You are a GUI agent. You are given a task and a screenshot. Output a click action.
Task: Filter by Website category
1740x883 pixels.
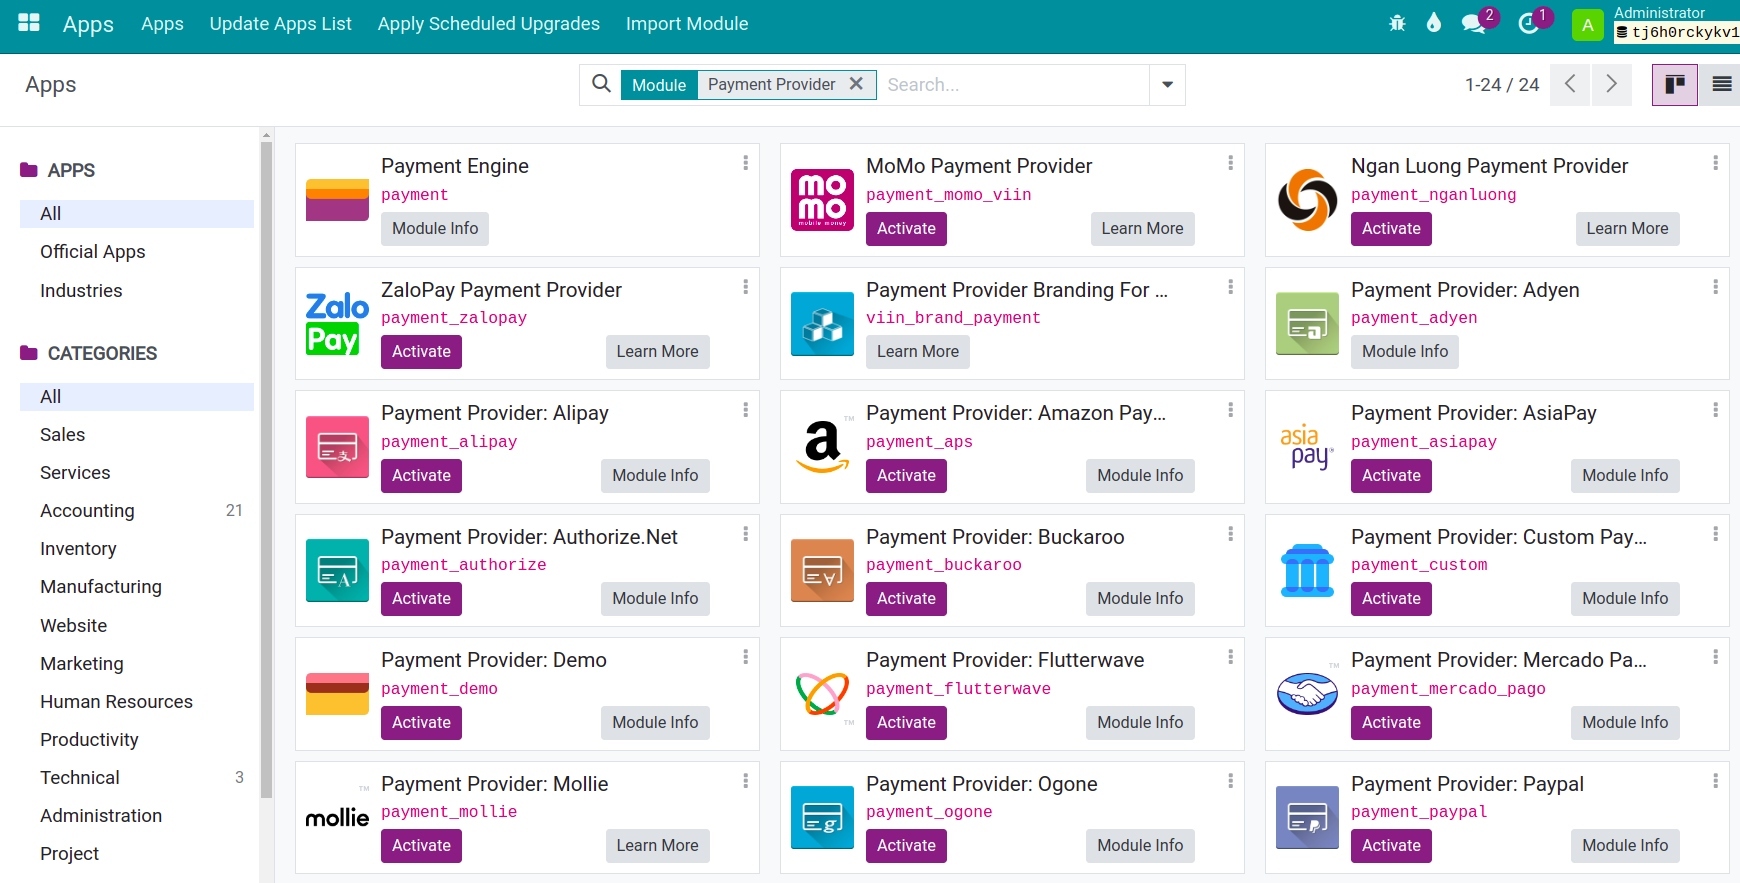coord(137,626)
